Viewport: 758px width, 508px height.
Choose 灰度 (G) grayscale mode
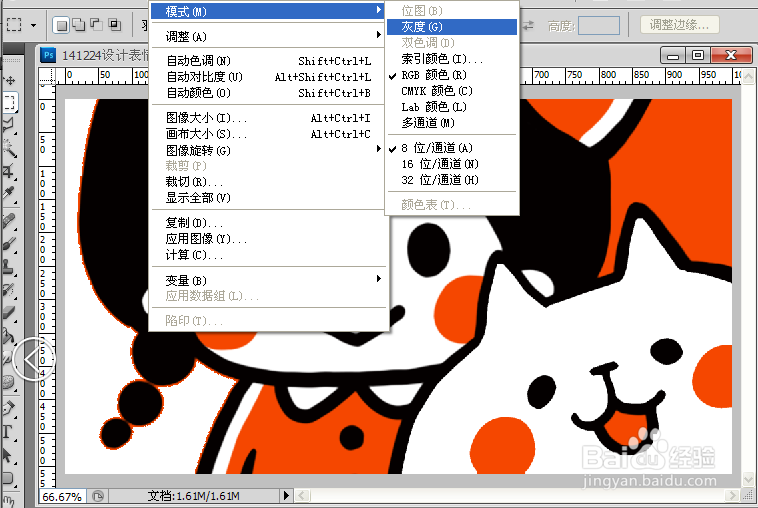(452, 27)
